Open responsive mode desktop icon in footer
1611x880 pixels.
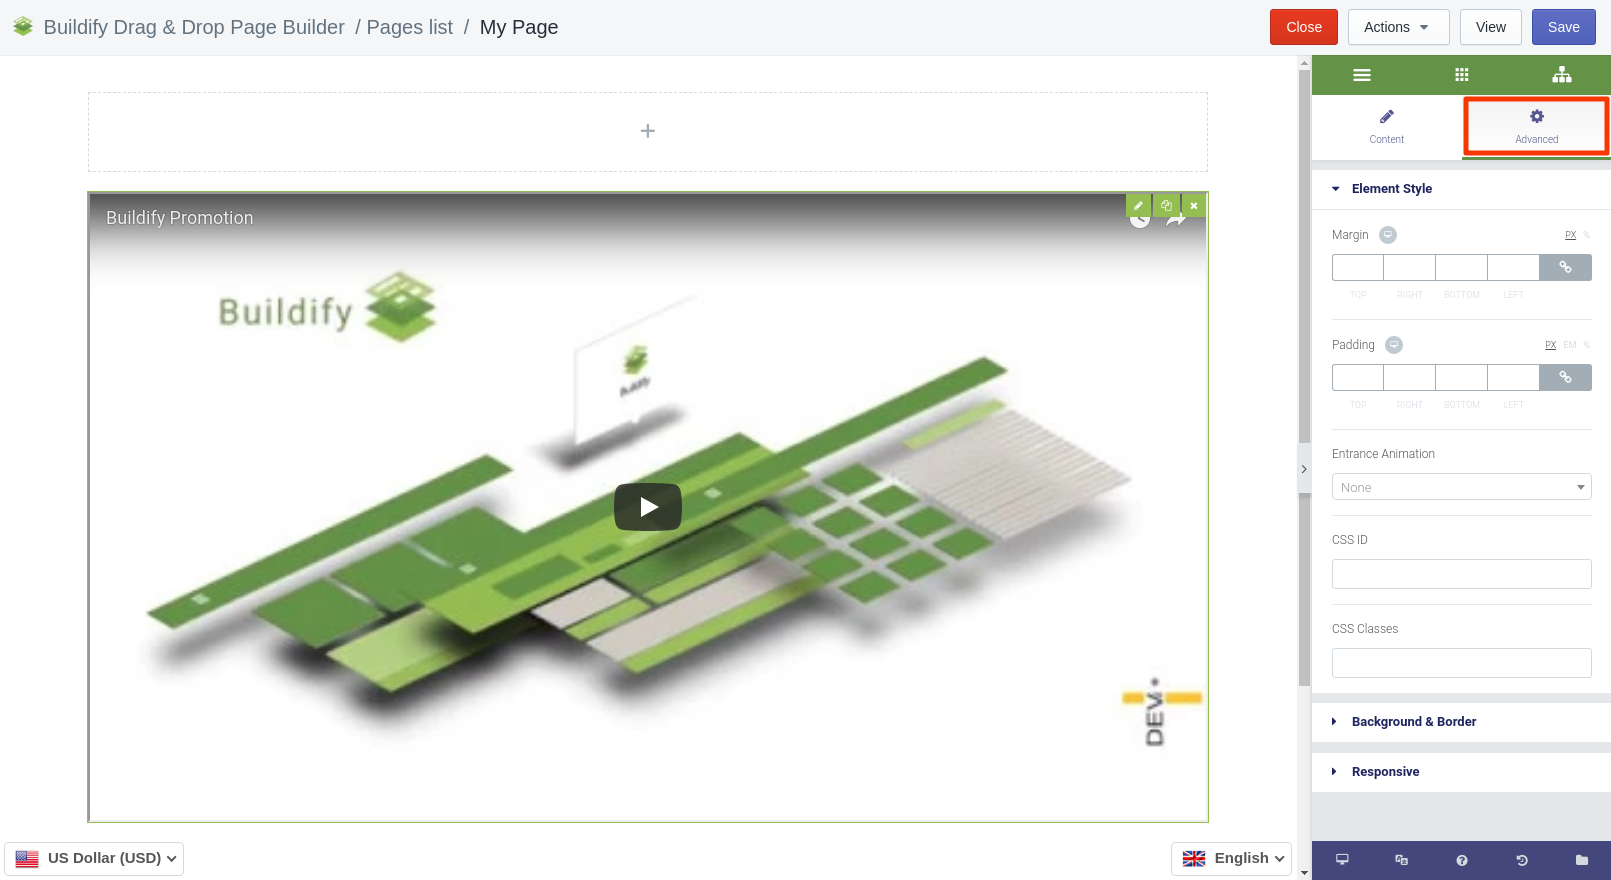click(x=1342, y=860)
